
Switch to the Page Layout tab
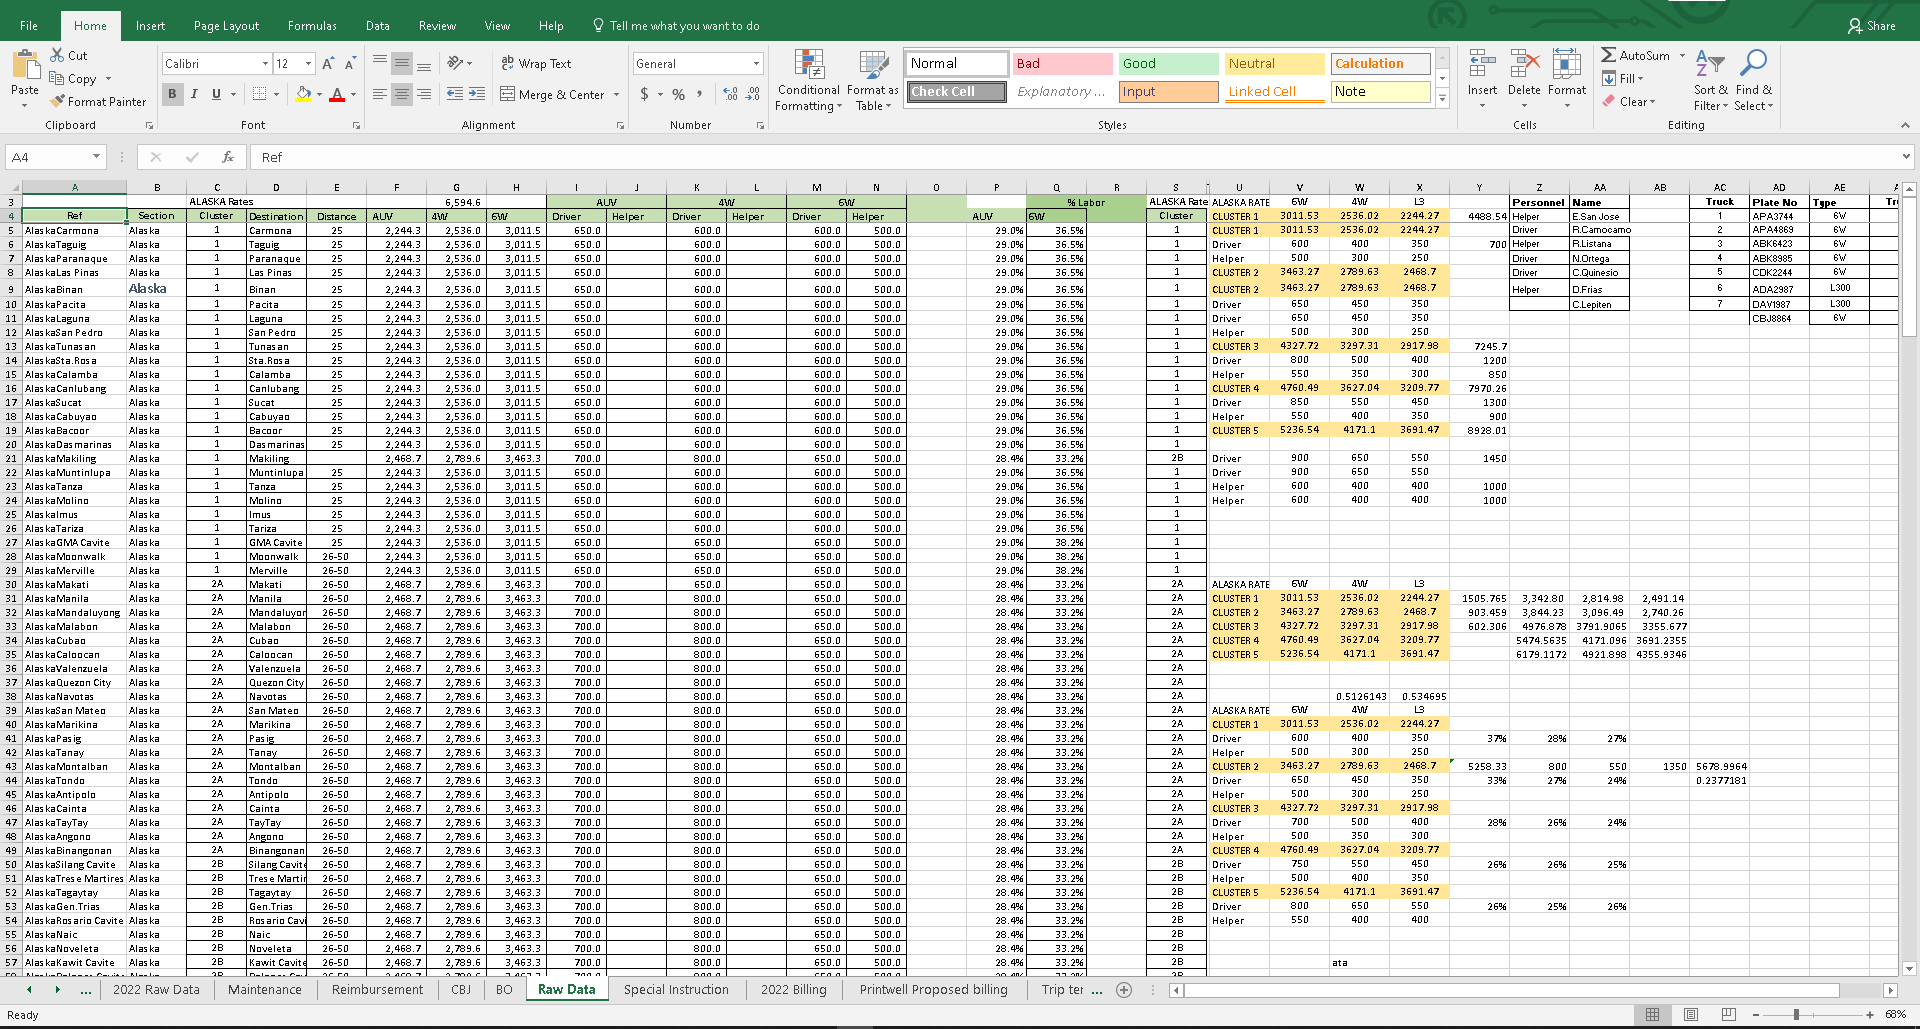coord(226,26)
